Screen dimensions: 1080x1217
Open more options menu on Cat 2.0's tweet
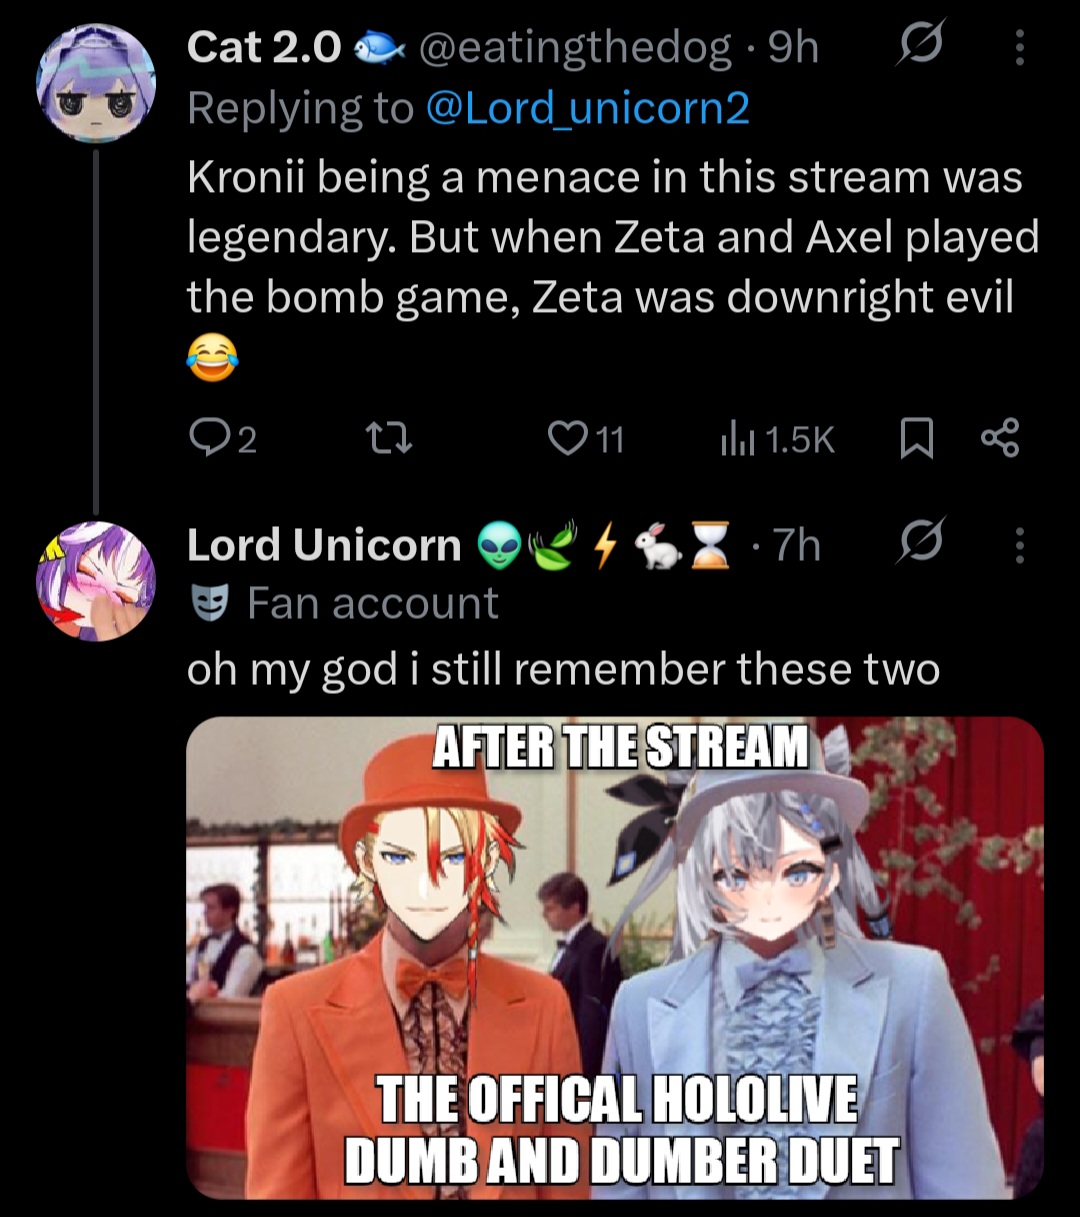(x=1019, y=47)
